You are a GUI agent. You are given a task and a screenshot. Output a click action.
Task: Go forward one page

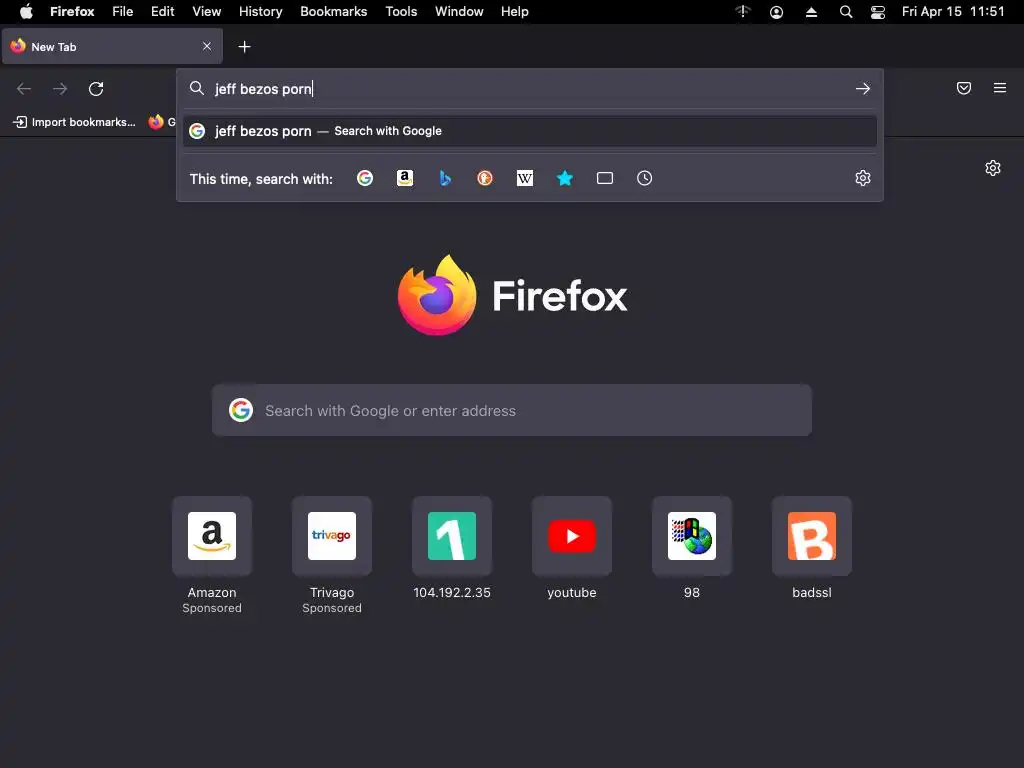click(59, 89)
